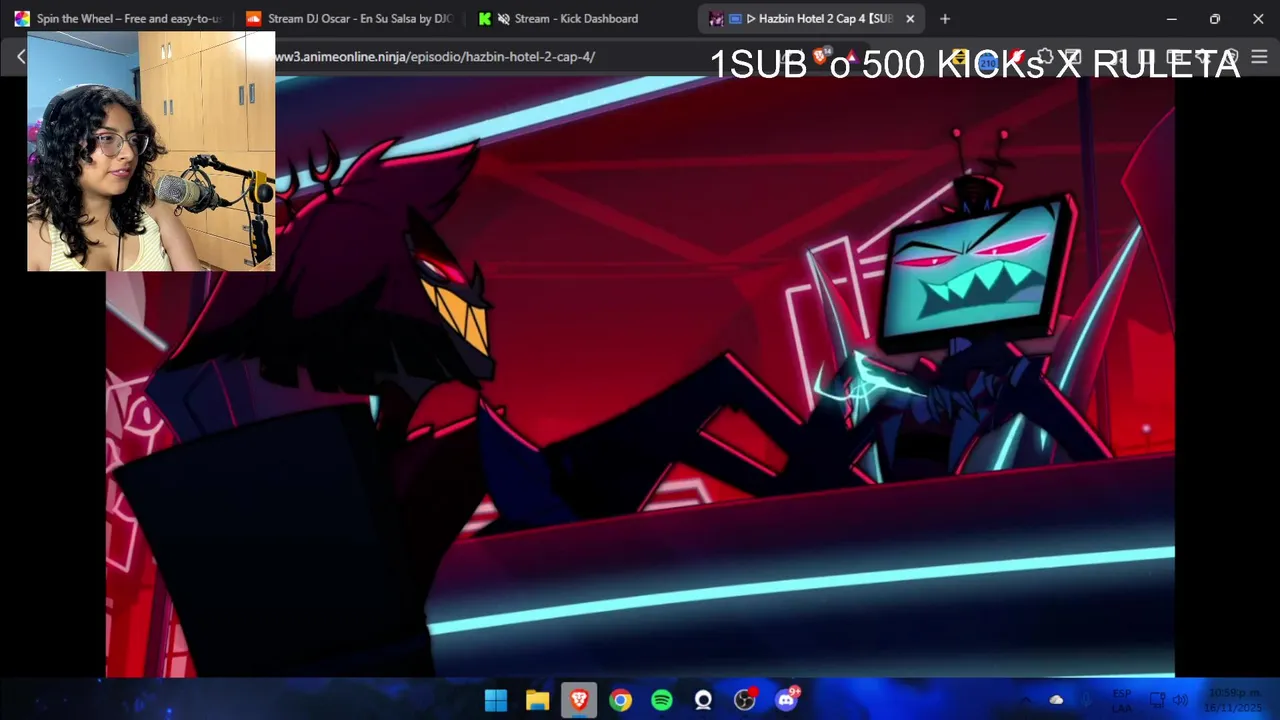Screen dimensions: 1280x720
Task: Click the browser back arrow
Action: click(x=21, y=57)
